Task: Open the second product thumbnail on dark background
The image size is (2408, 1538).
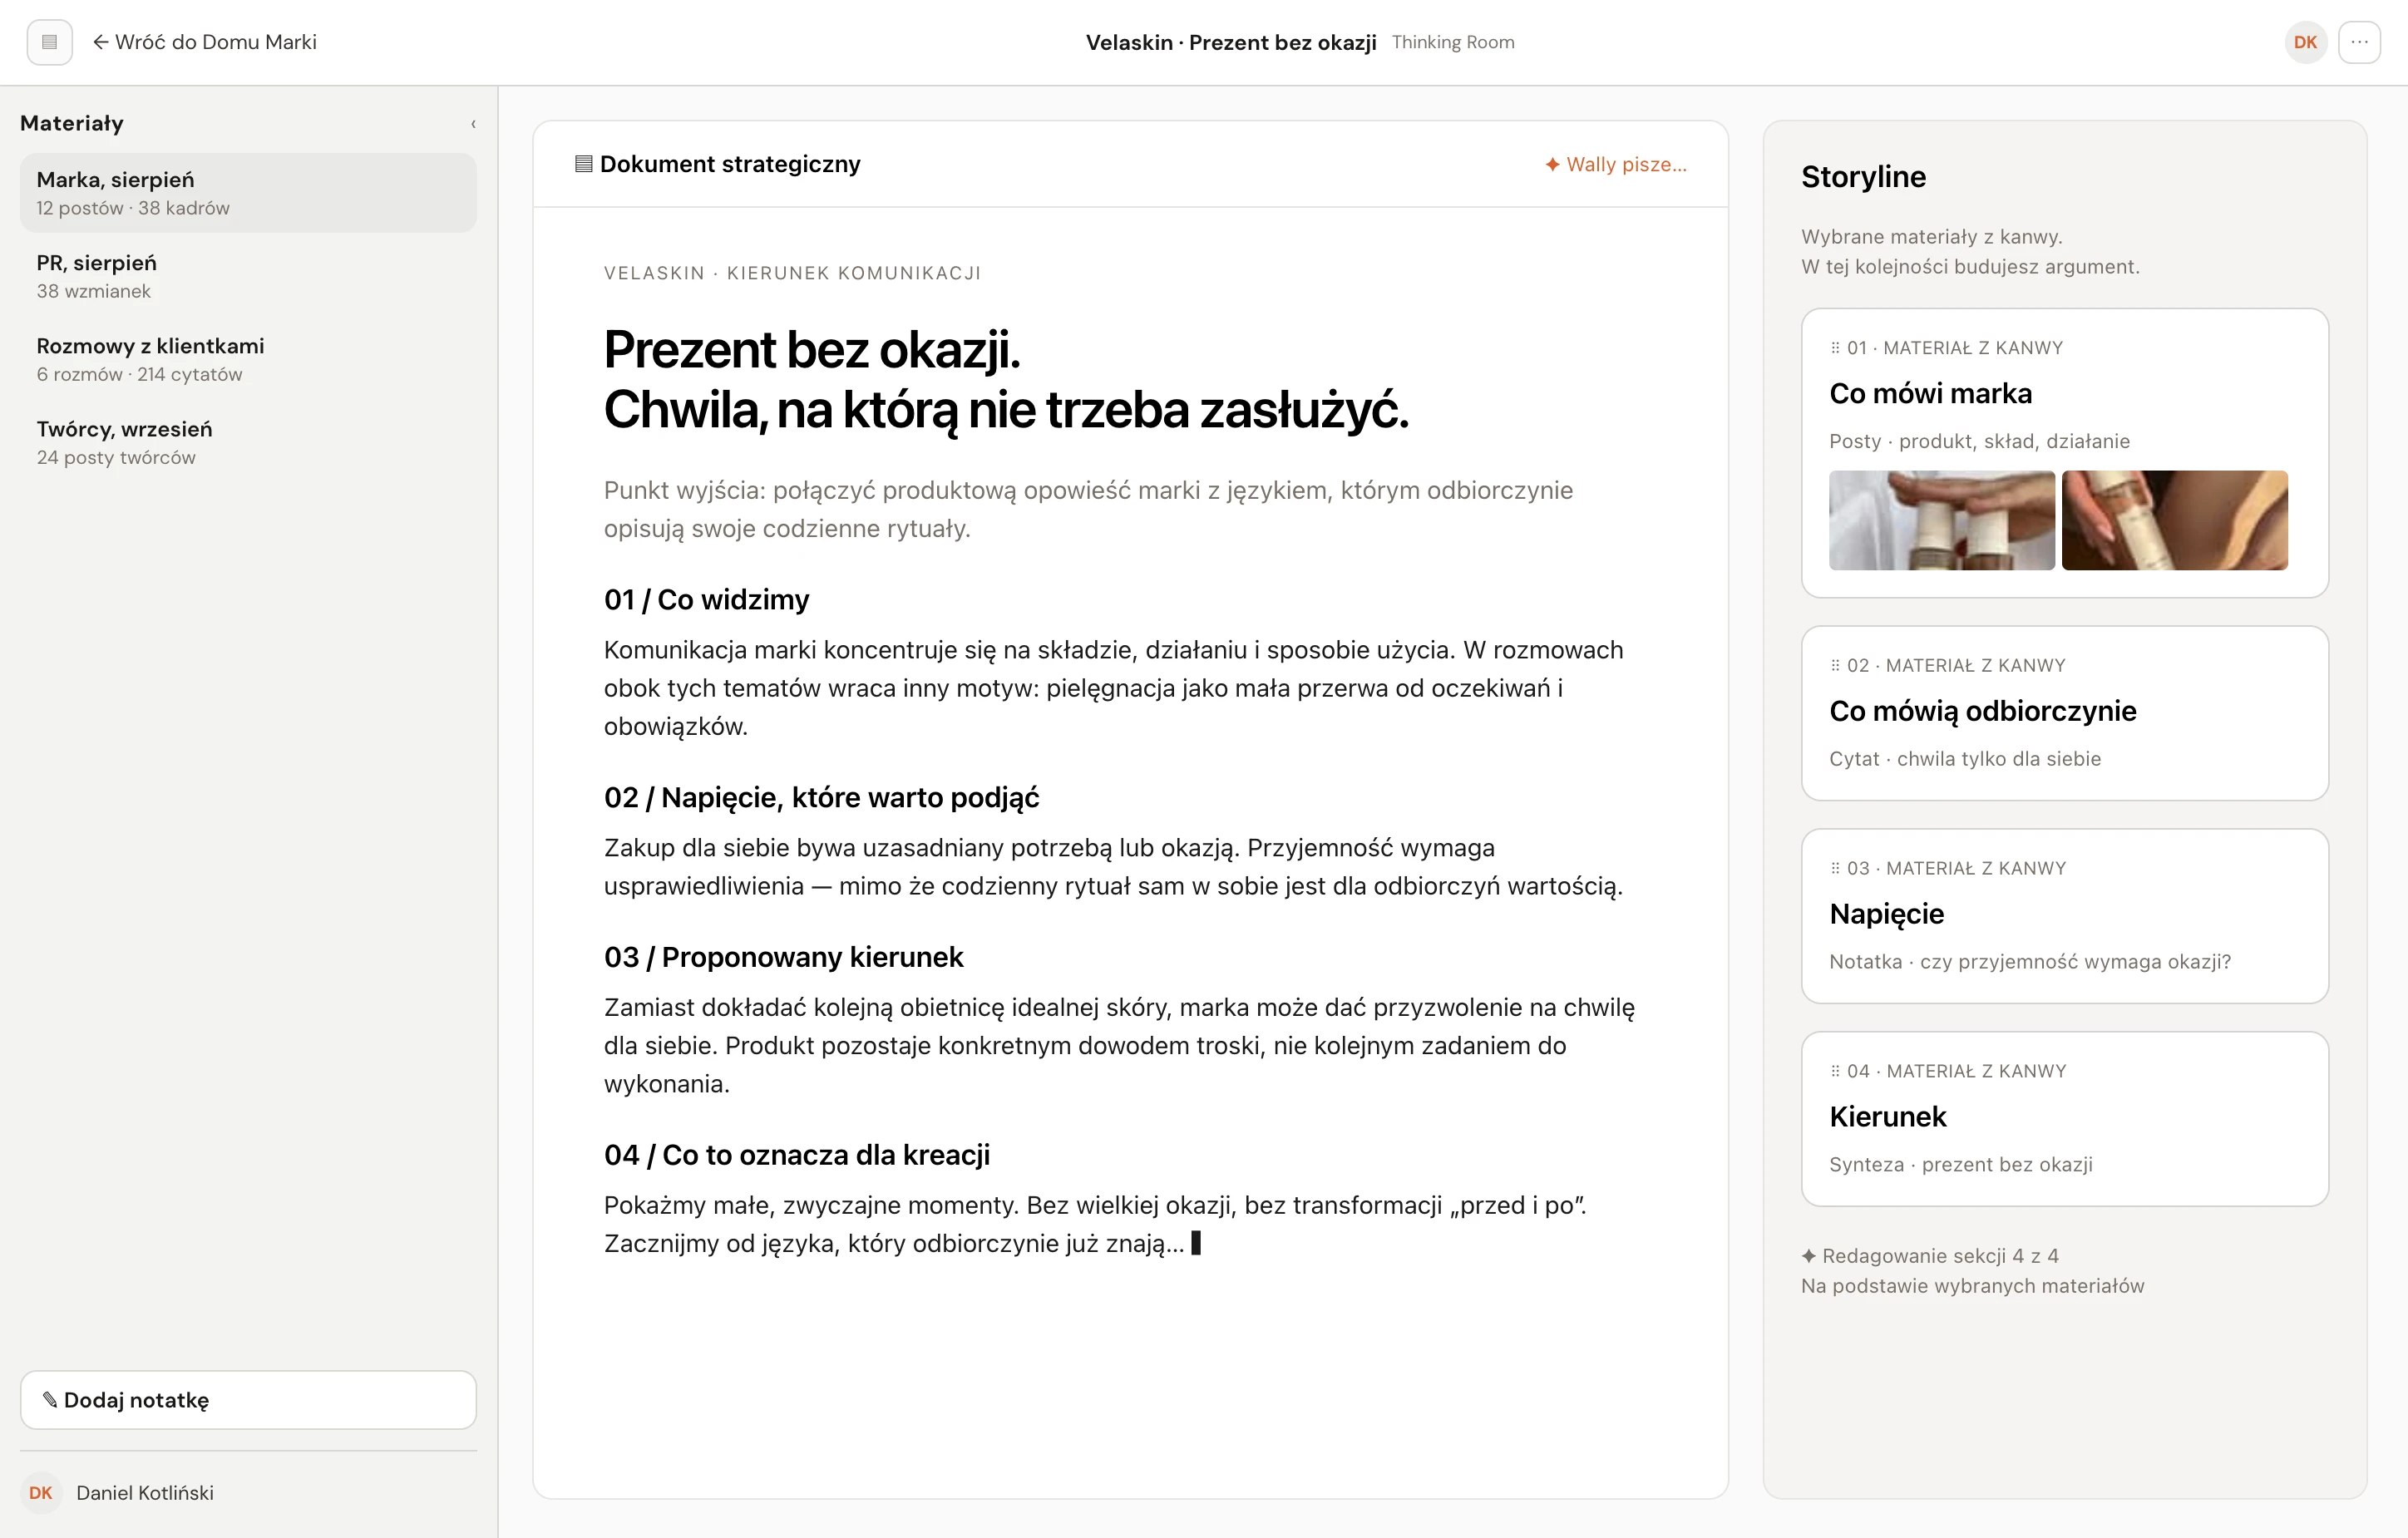Action: (x=2174, y=520)
